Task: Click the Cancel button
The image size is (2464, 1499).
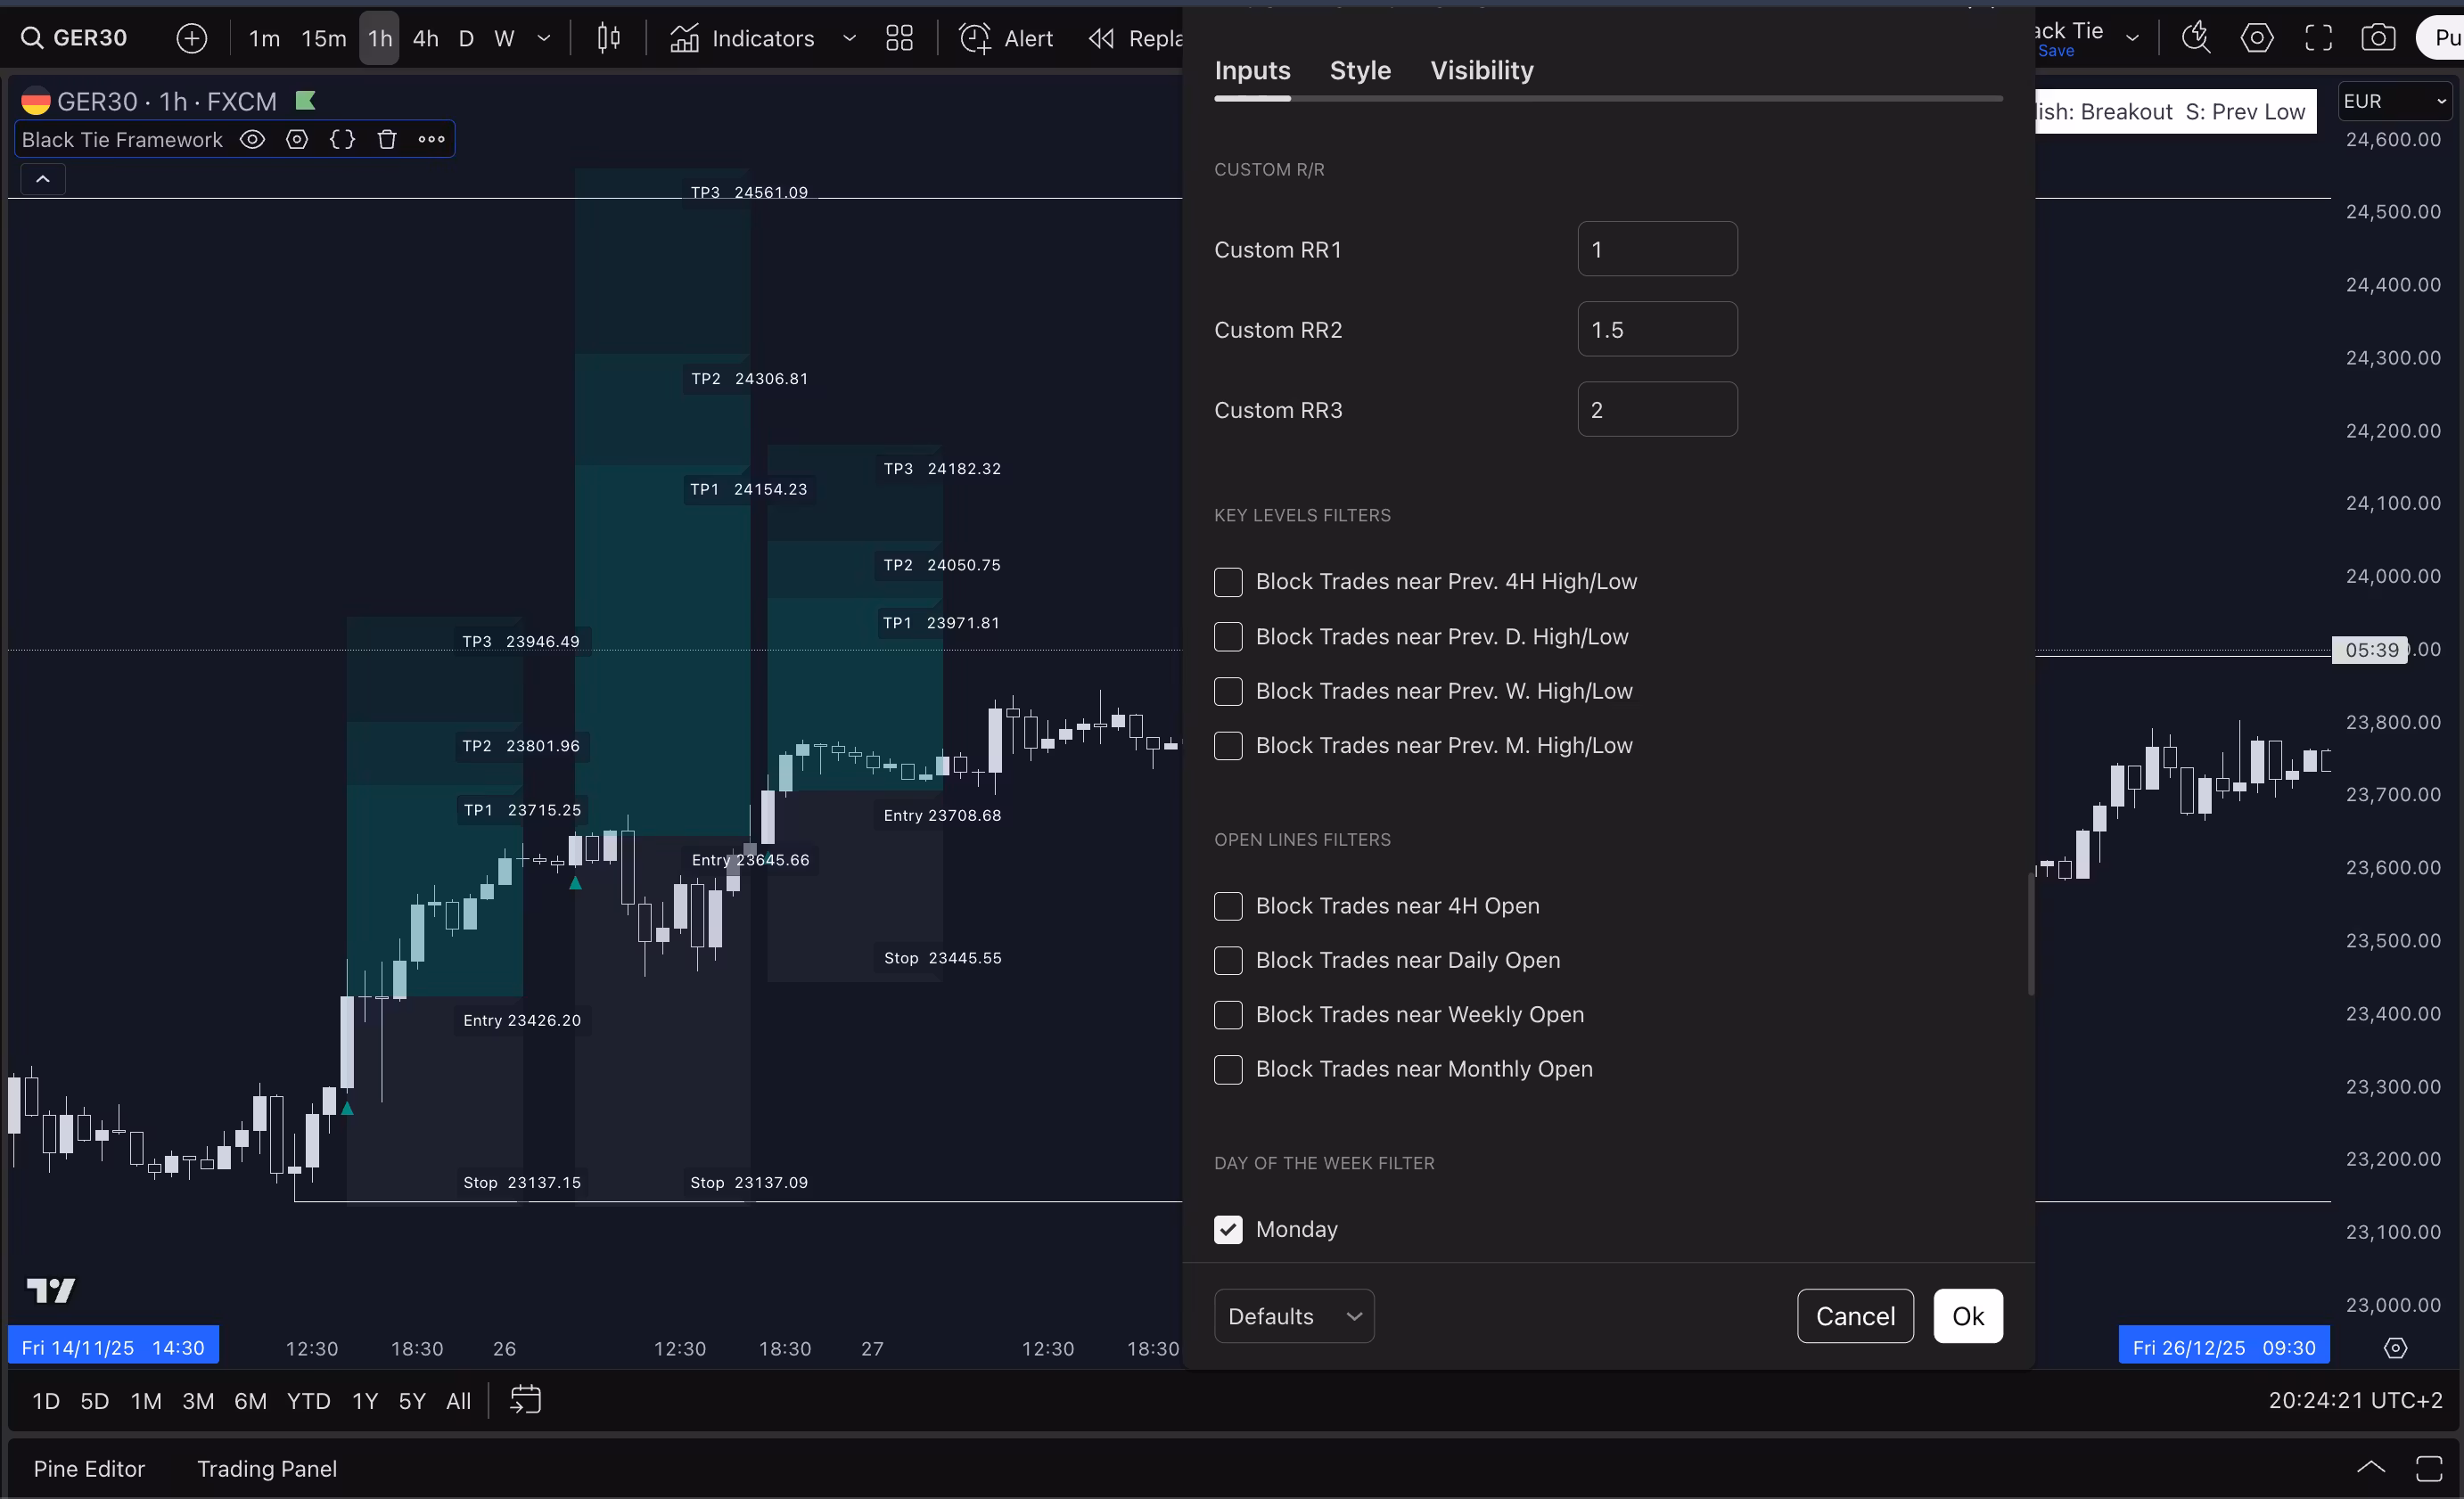Action: (x=1854, y=1316)
